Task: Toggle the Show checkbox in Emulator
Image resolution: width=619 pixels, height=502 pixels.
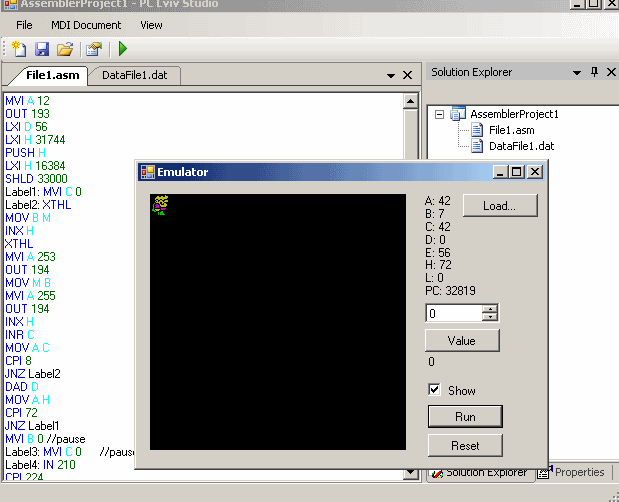Action: coord(434,390)
